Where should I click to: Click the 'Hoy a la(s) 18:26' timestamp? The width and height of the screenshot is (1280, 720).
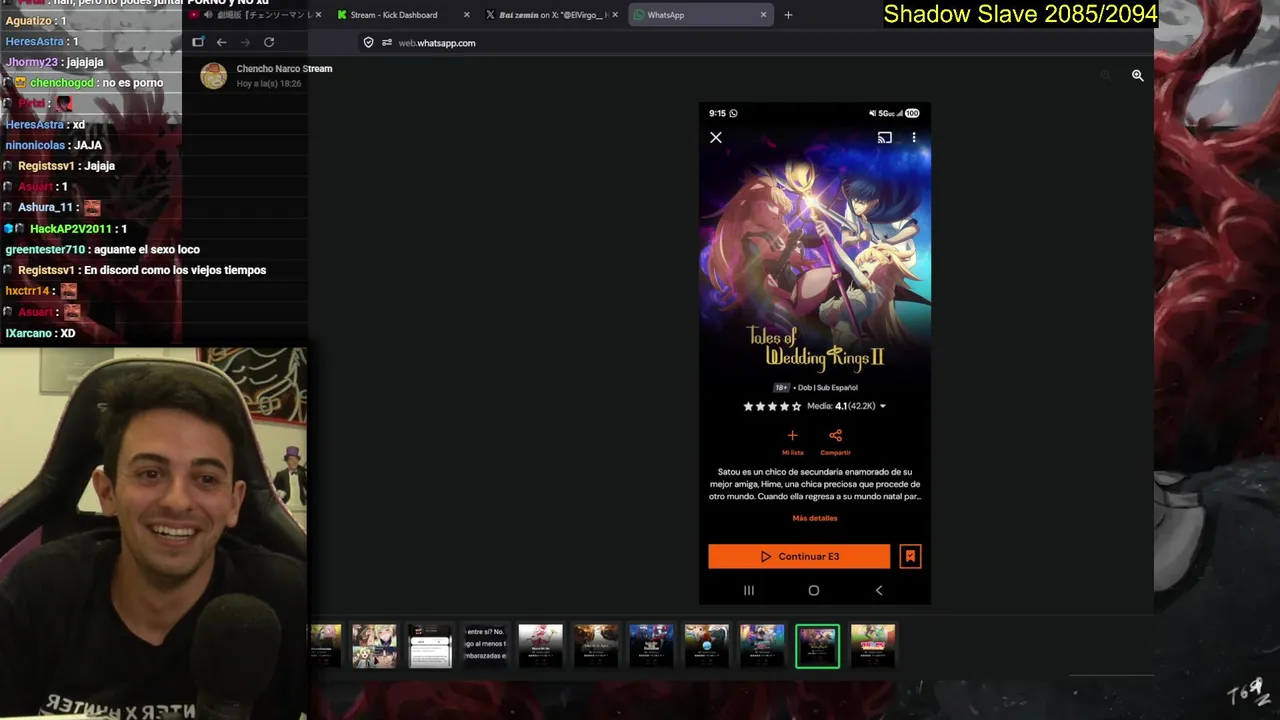tap(269, 84)
